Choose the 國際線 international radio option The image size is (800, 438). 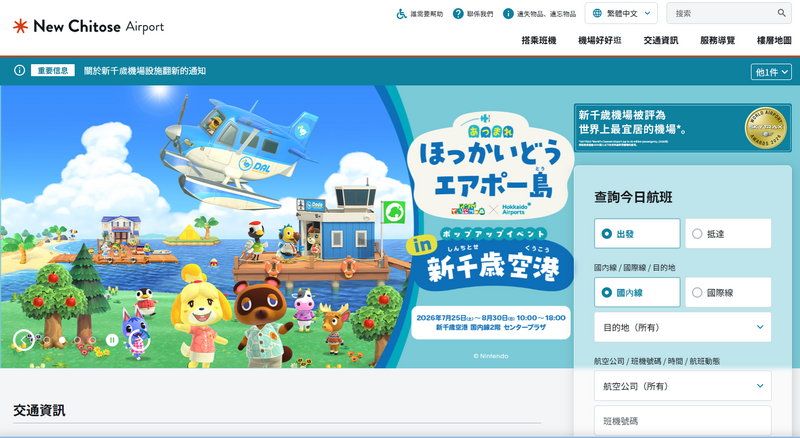pyautogui.click(x=728, y=293)
